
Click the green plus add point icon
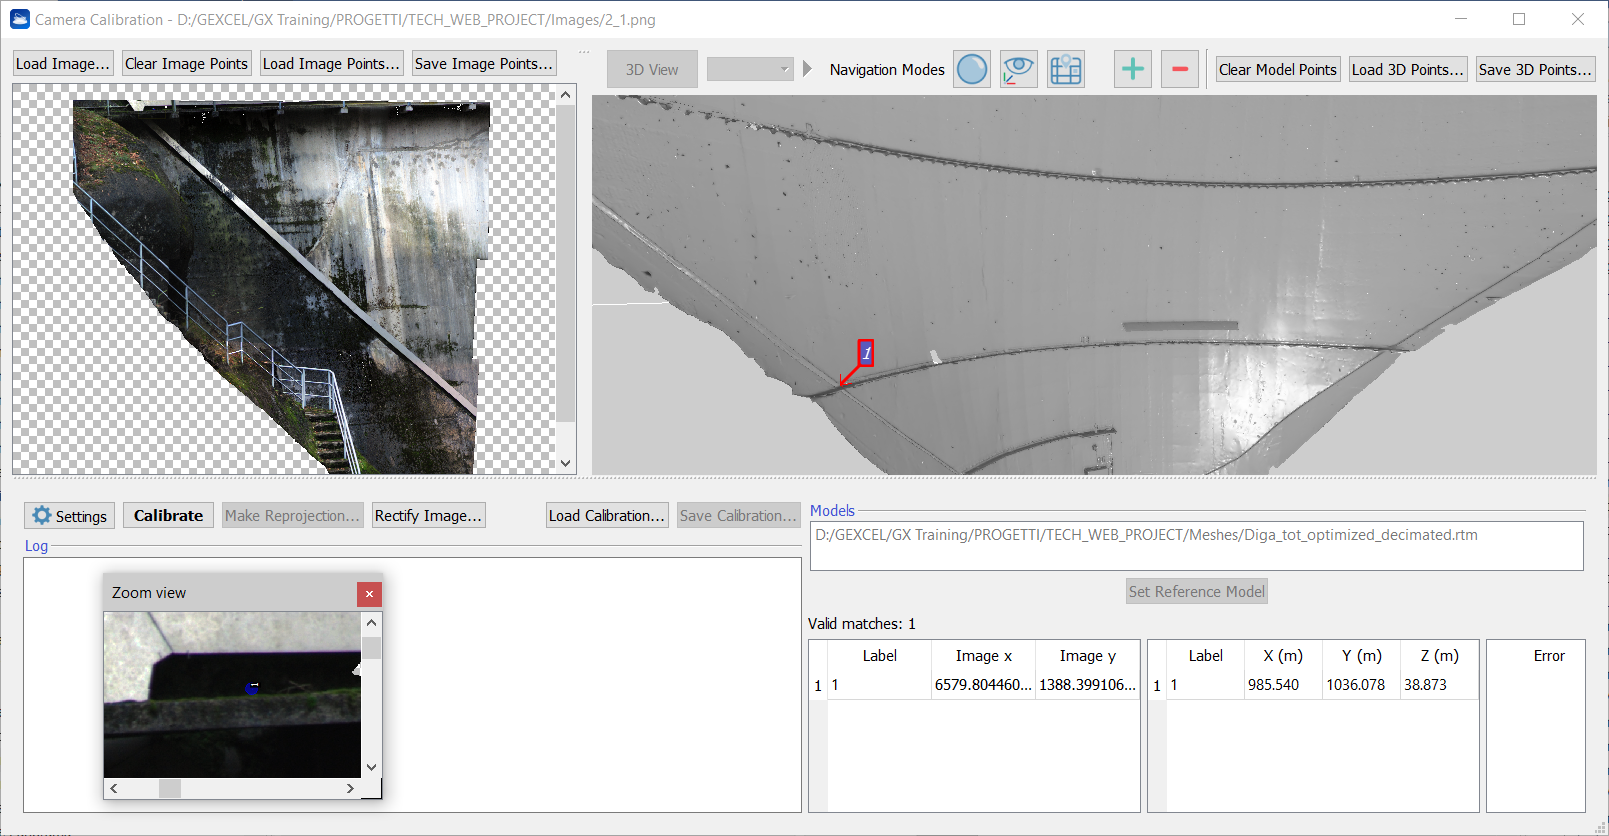coord(1132,69)
